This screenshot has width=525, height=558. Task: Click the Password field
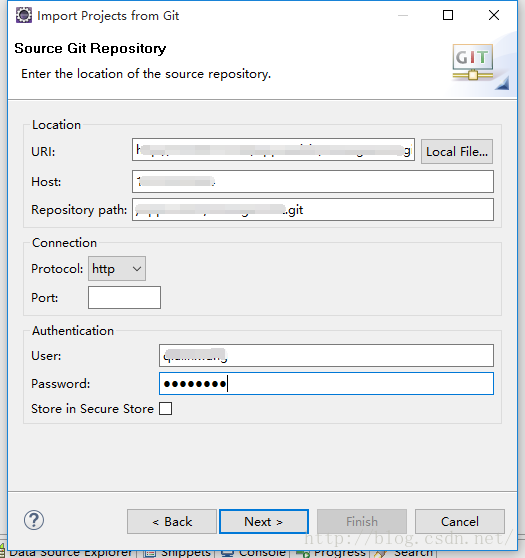pos(326,384)
